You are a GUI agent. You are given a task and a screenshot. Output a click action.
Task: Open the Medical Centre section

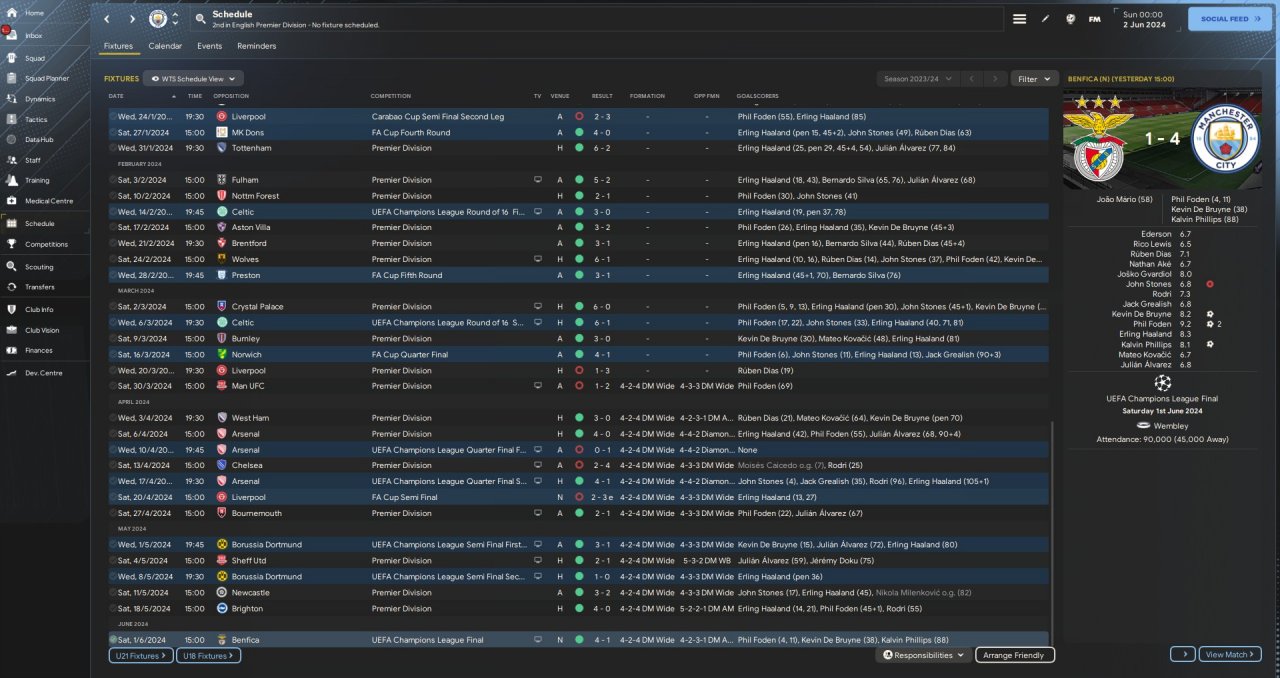pos(48,201)
